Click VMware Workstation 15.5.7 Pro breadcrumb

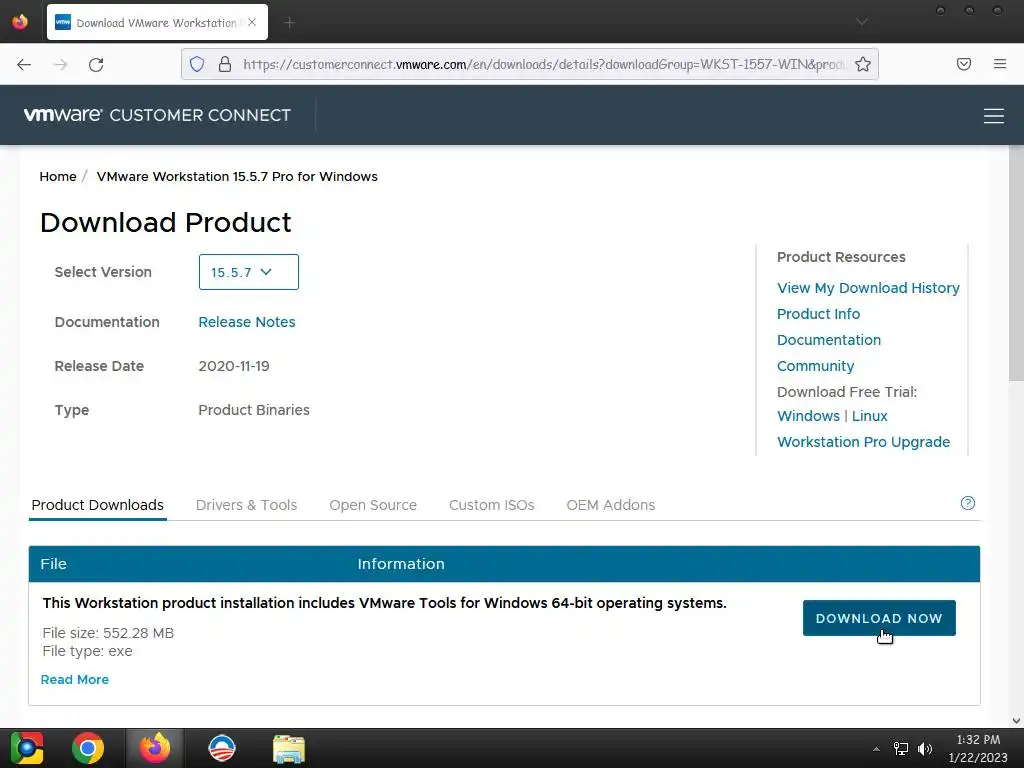tap(237, 176)
